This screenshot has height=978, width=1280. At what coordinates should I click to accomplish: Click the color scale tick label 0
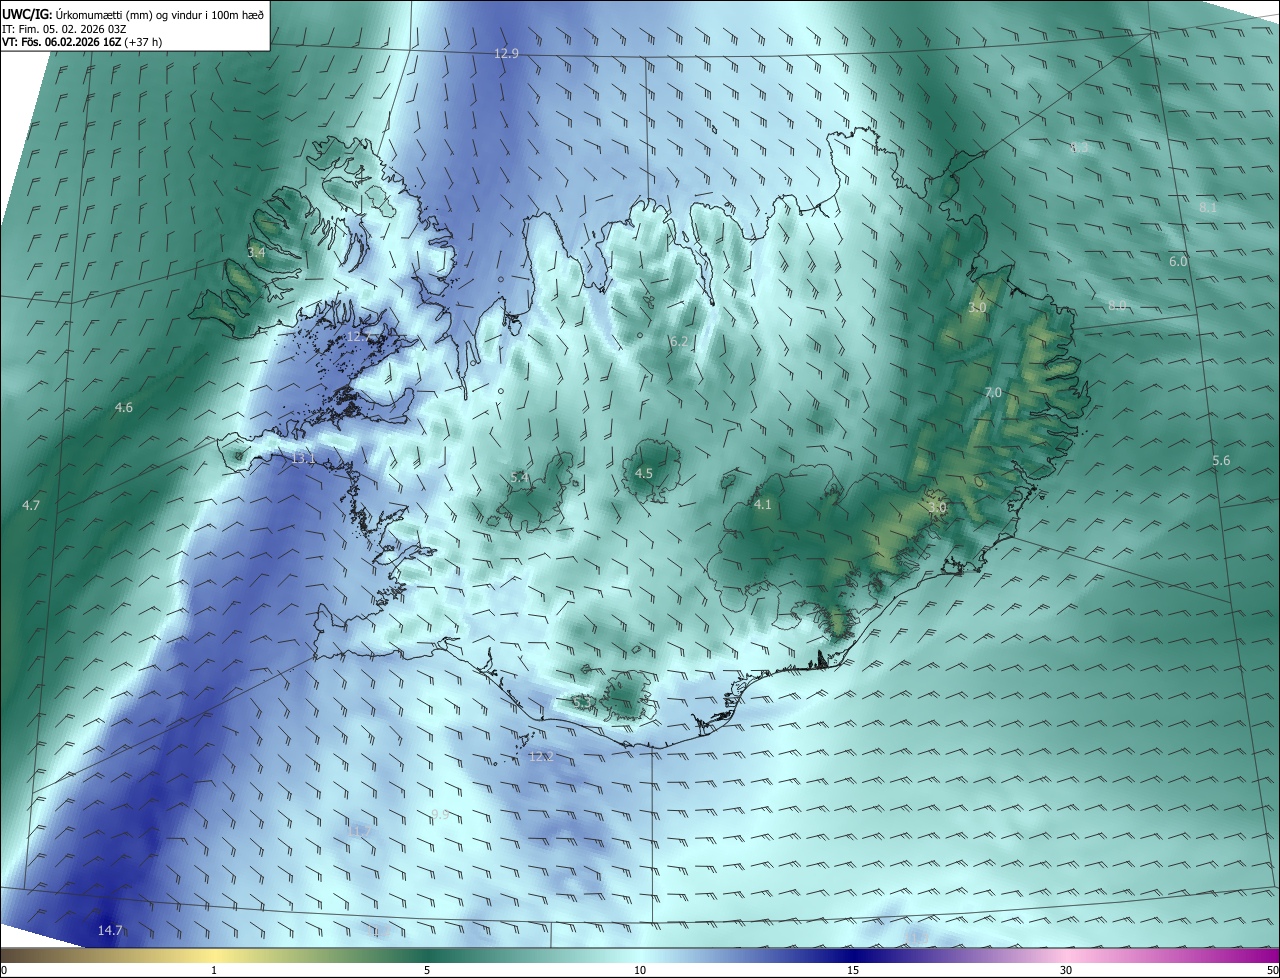click(x=4, y=970)
